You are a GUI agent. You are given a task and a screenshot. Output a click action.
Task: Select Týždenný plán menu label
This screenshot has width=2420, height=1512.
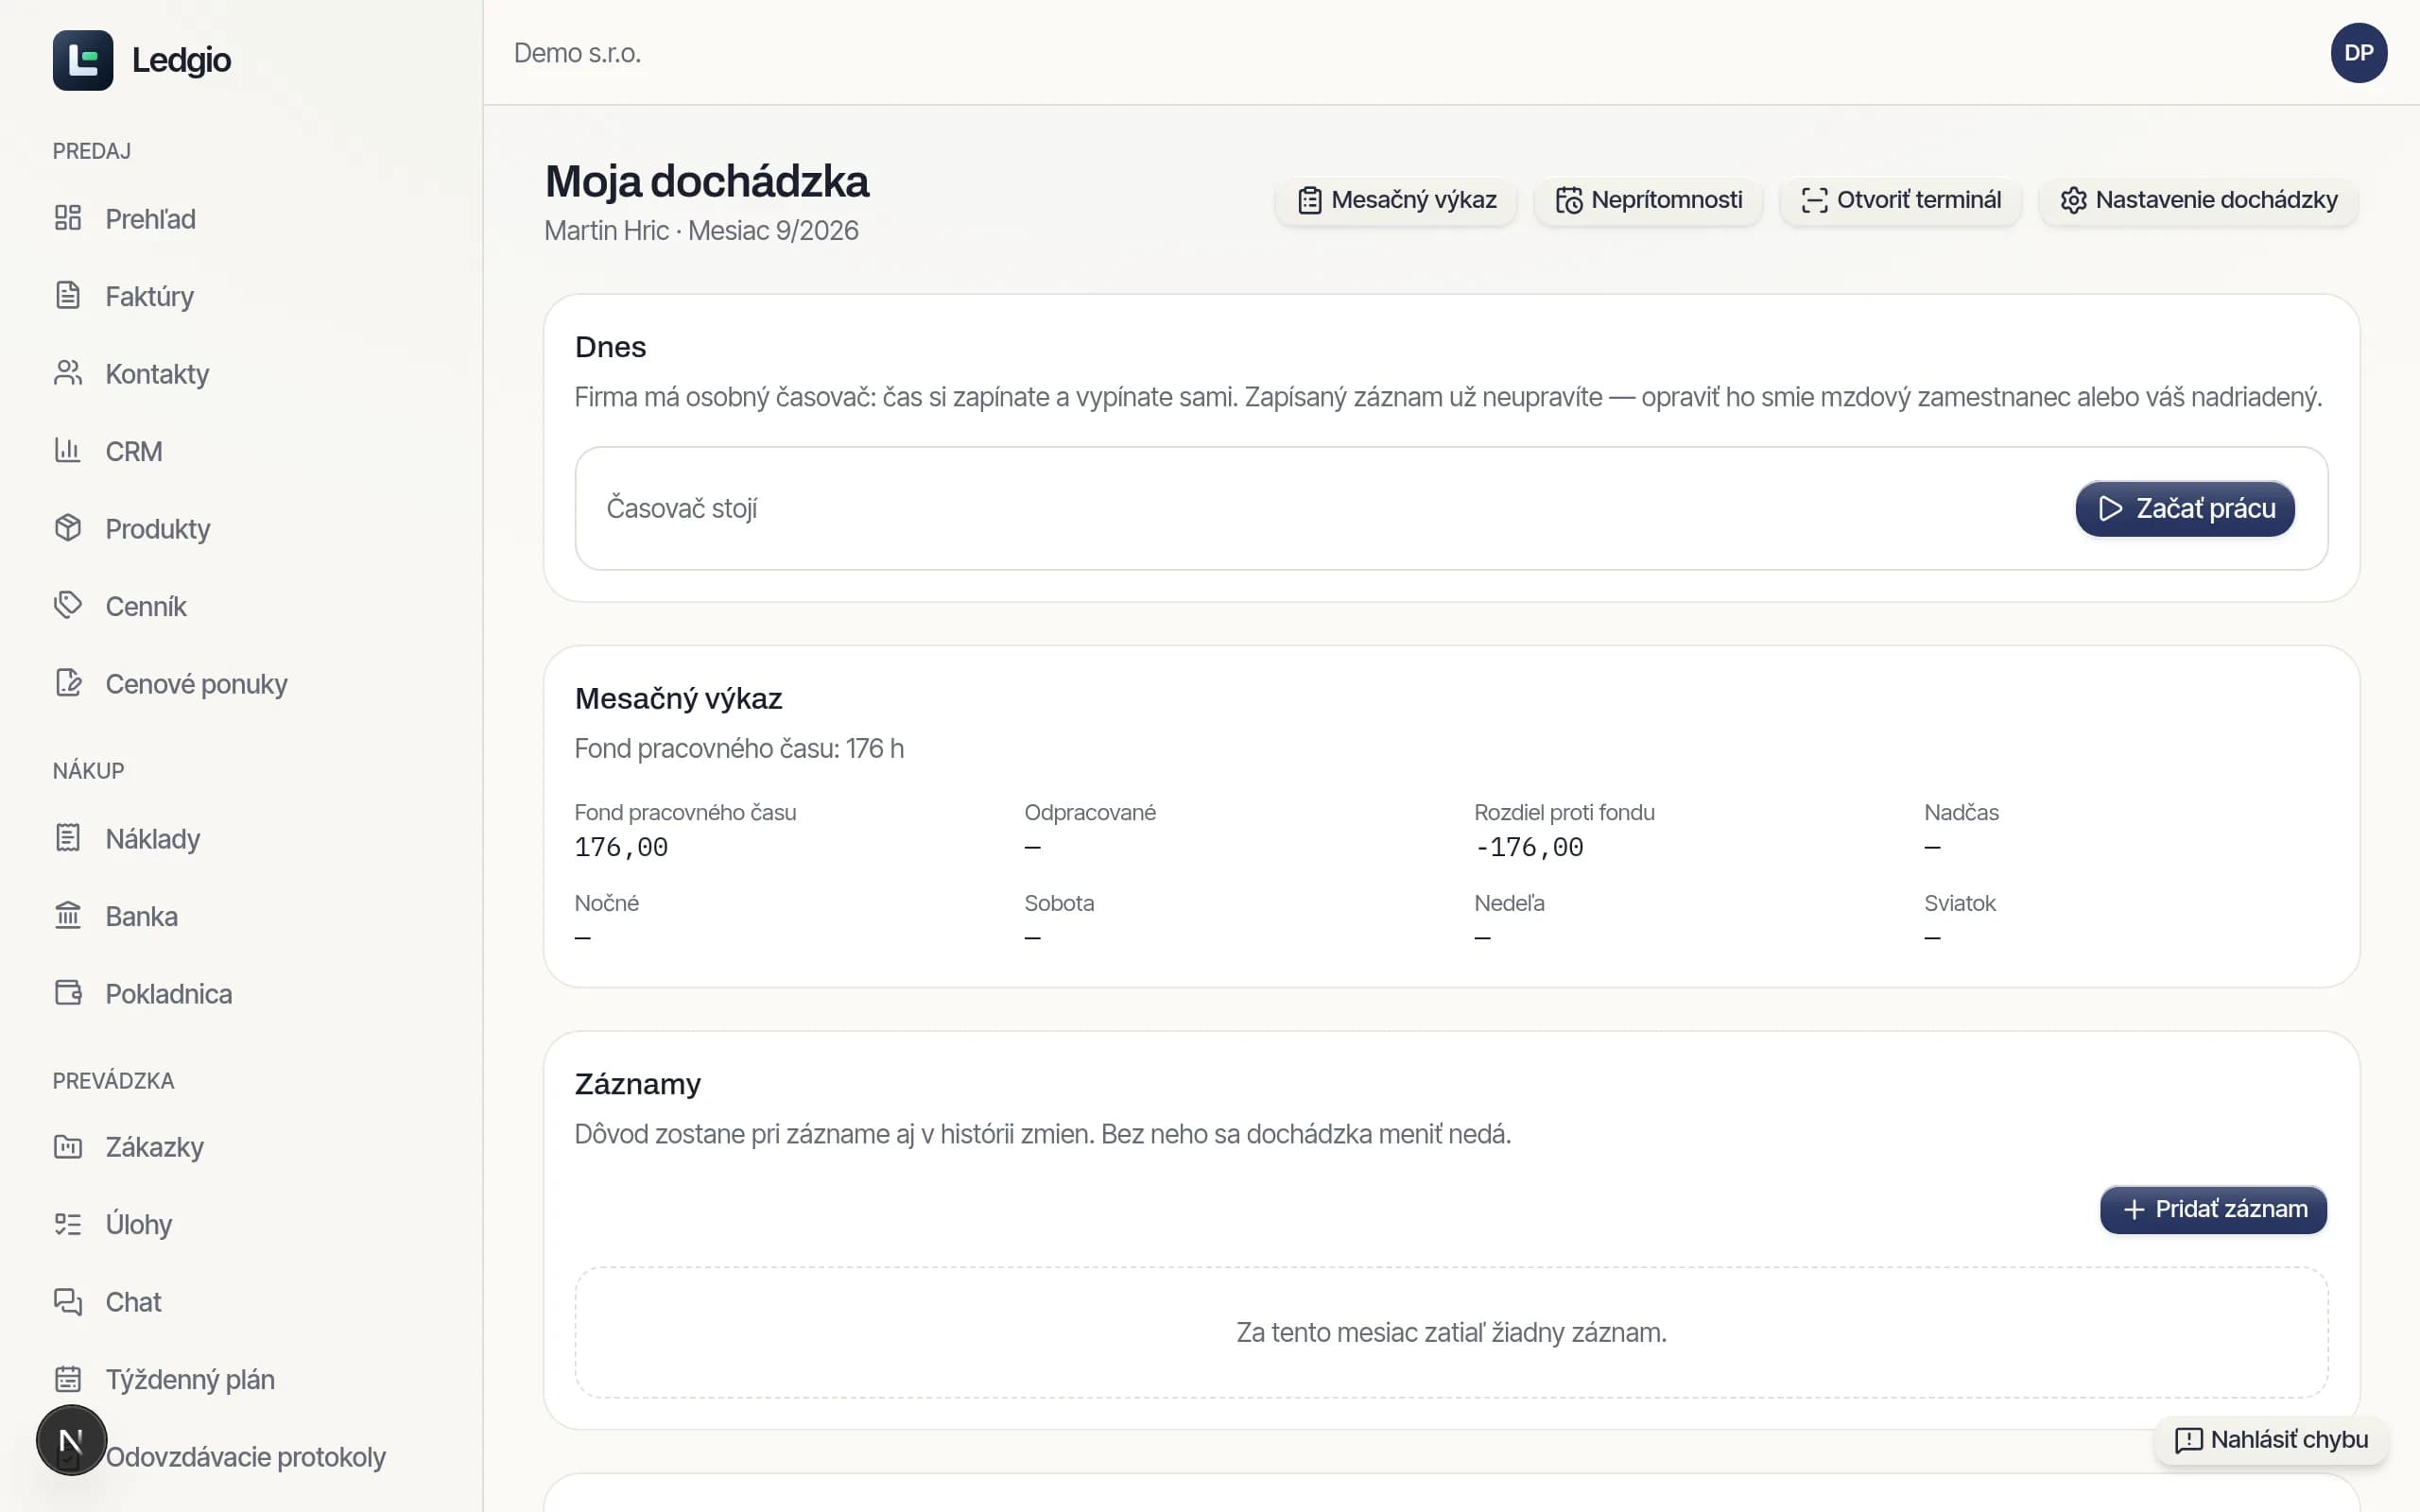190,1380
